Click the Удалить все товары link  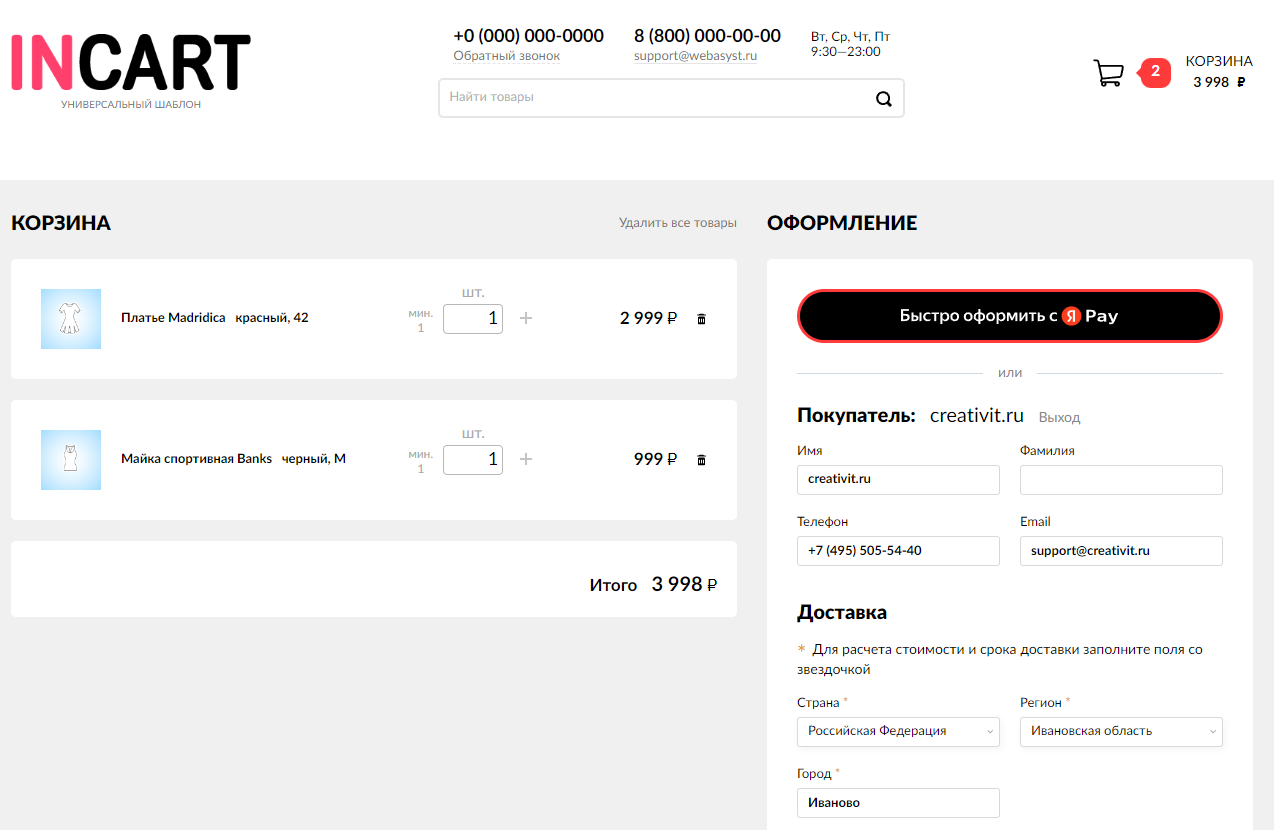coord(677,223)
